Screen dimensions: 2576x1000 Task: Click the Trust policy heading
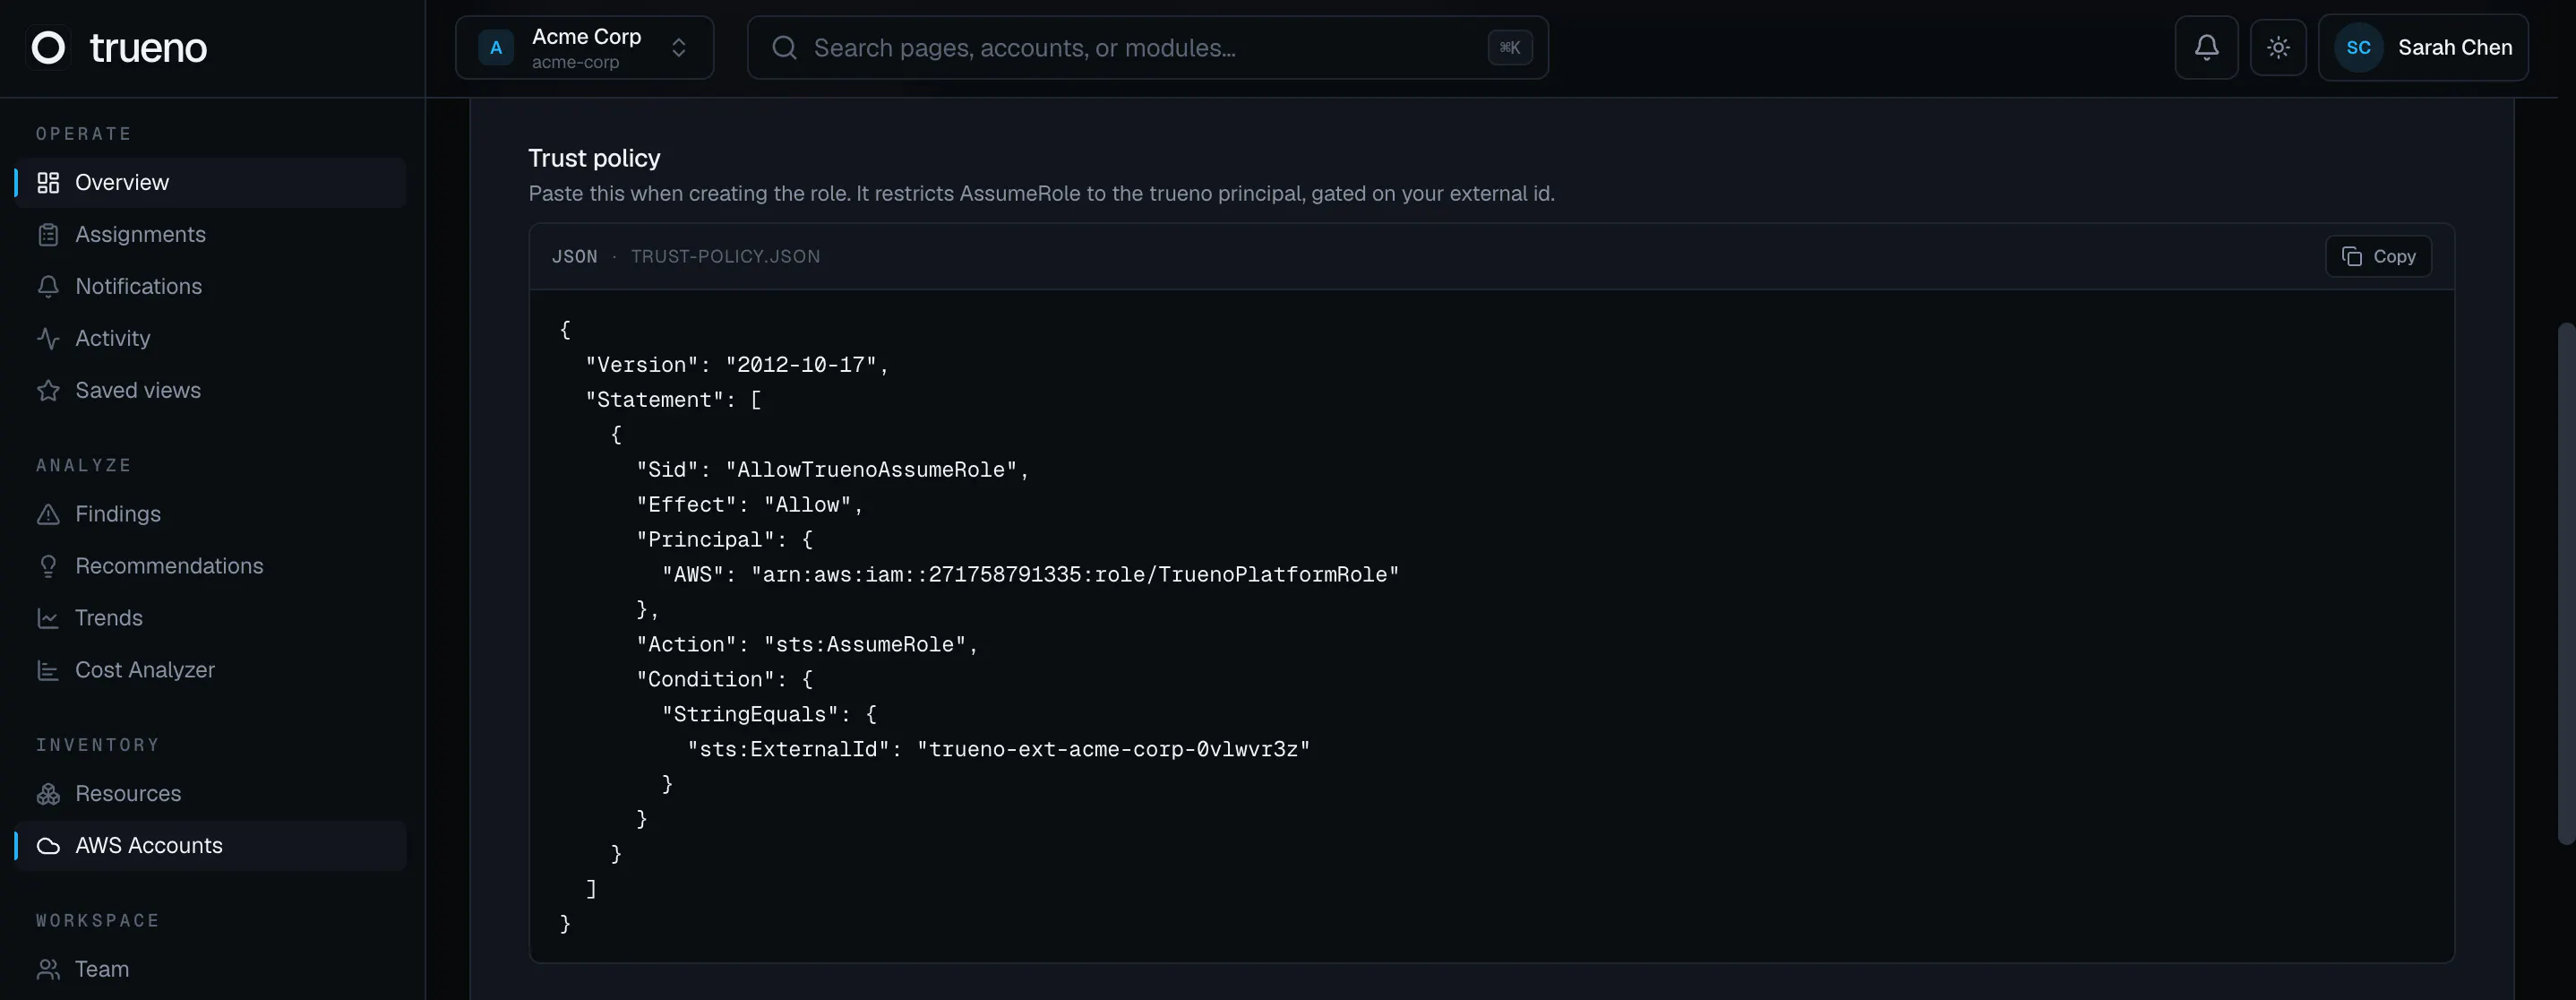click(x=594, y=158)
